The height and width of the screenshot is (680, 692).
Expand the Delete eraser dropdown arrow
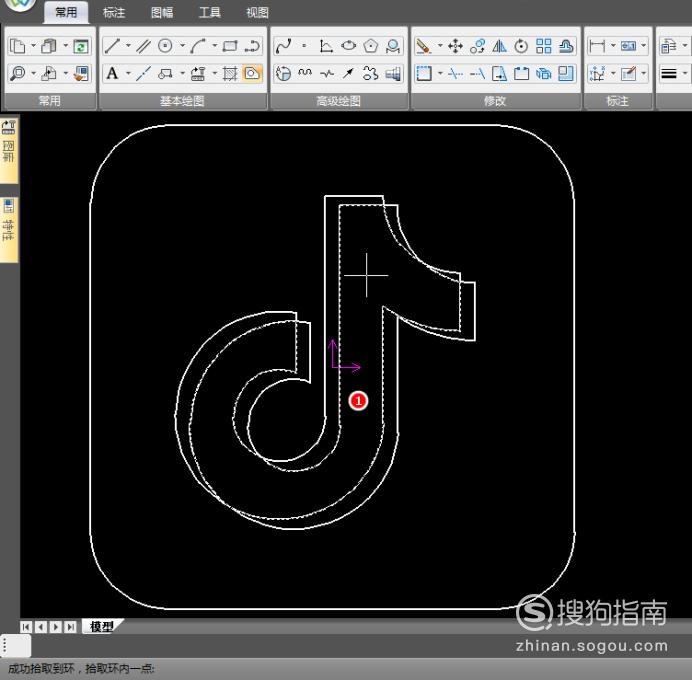tap(440, 45)
